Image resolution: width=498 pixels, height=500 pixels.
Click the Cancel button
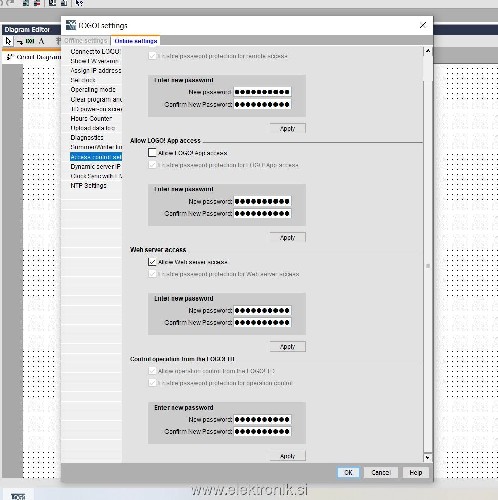[x=381, y=472]
